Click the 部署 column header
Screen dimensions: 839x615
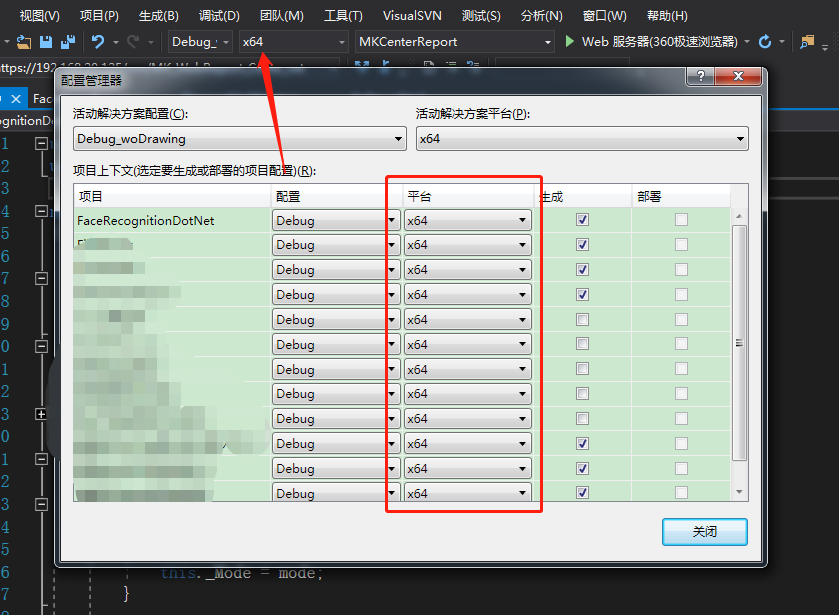[681, 196]
